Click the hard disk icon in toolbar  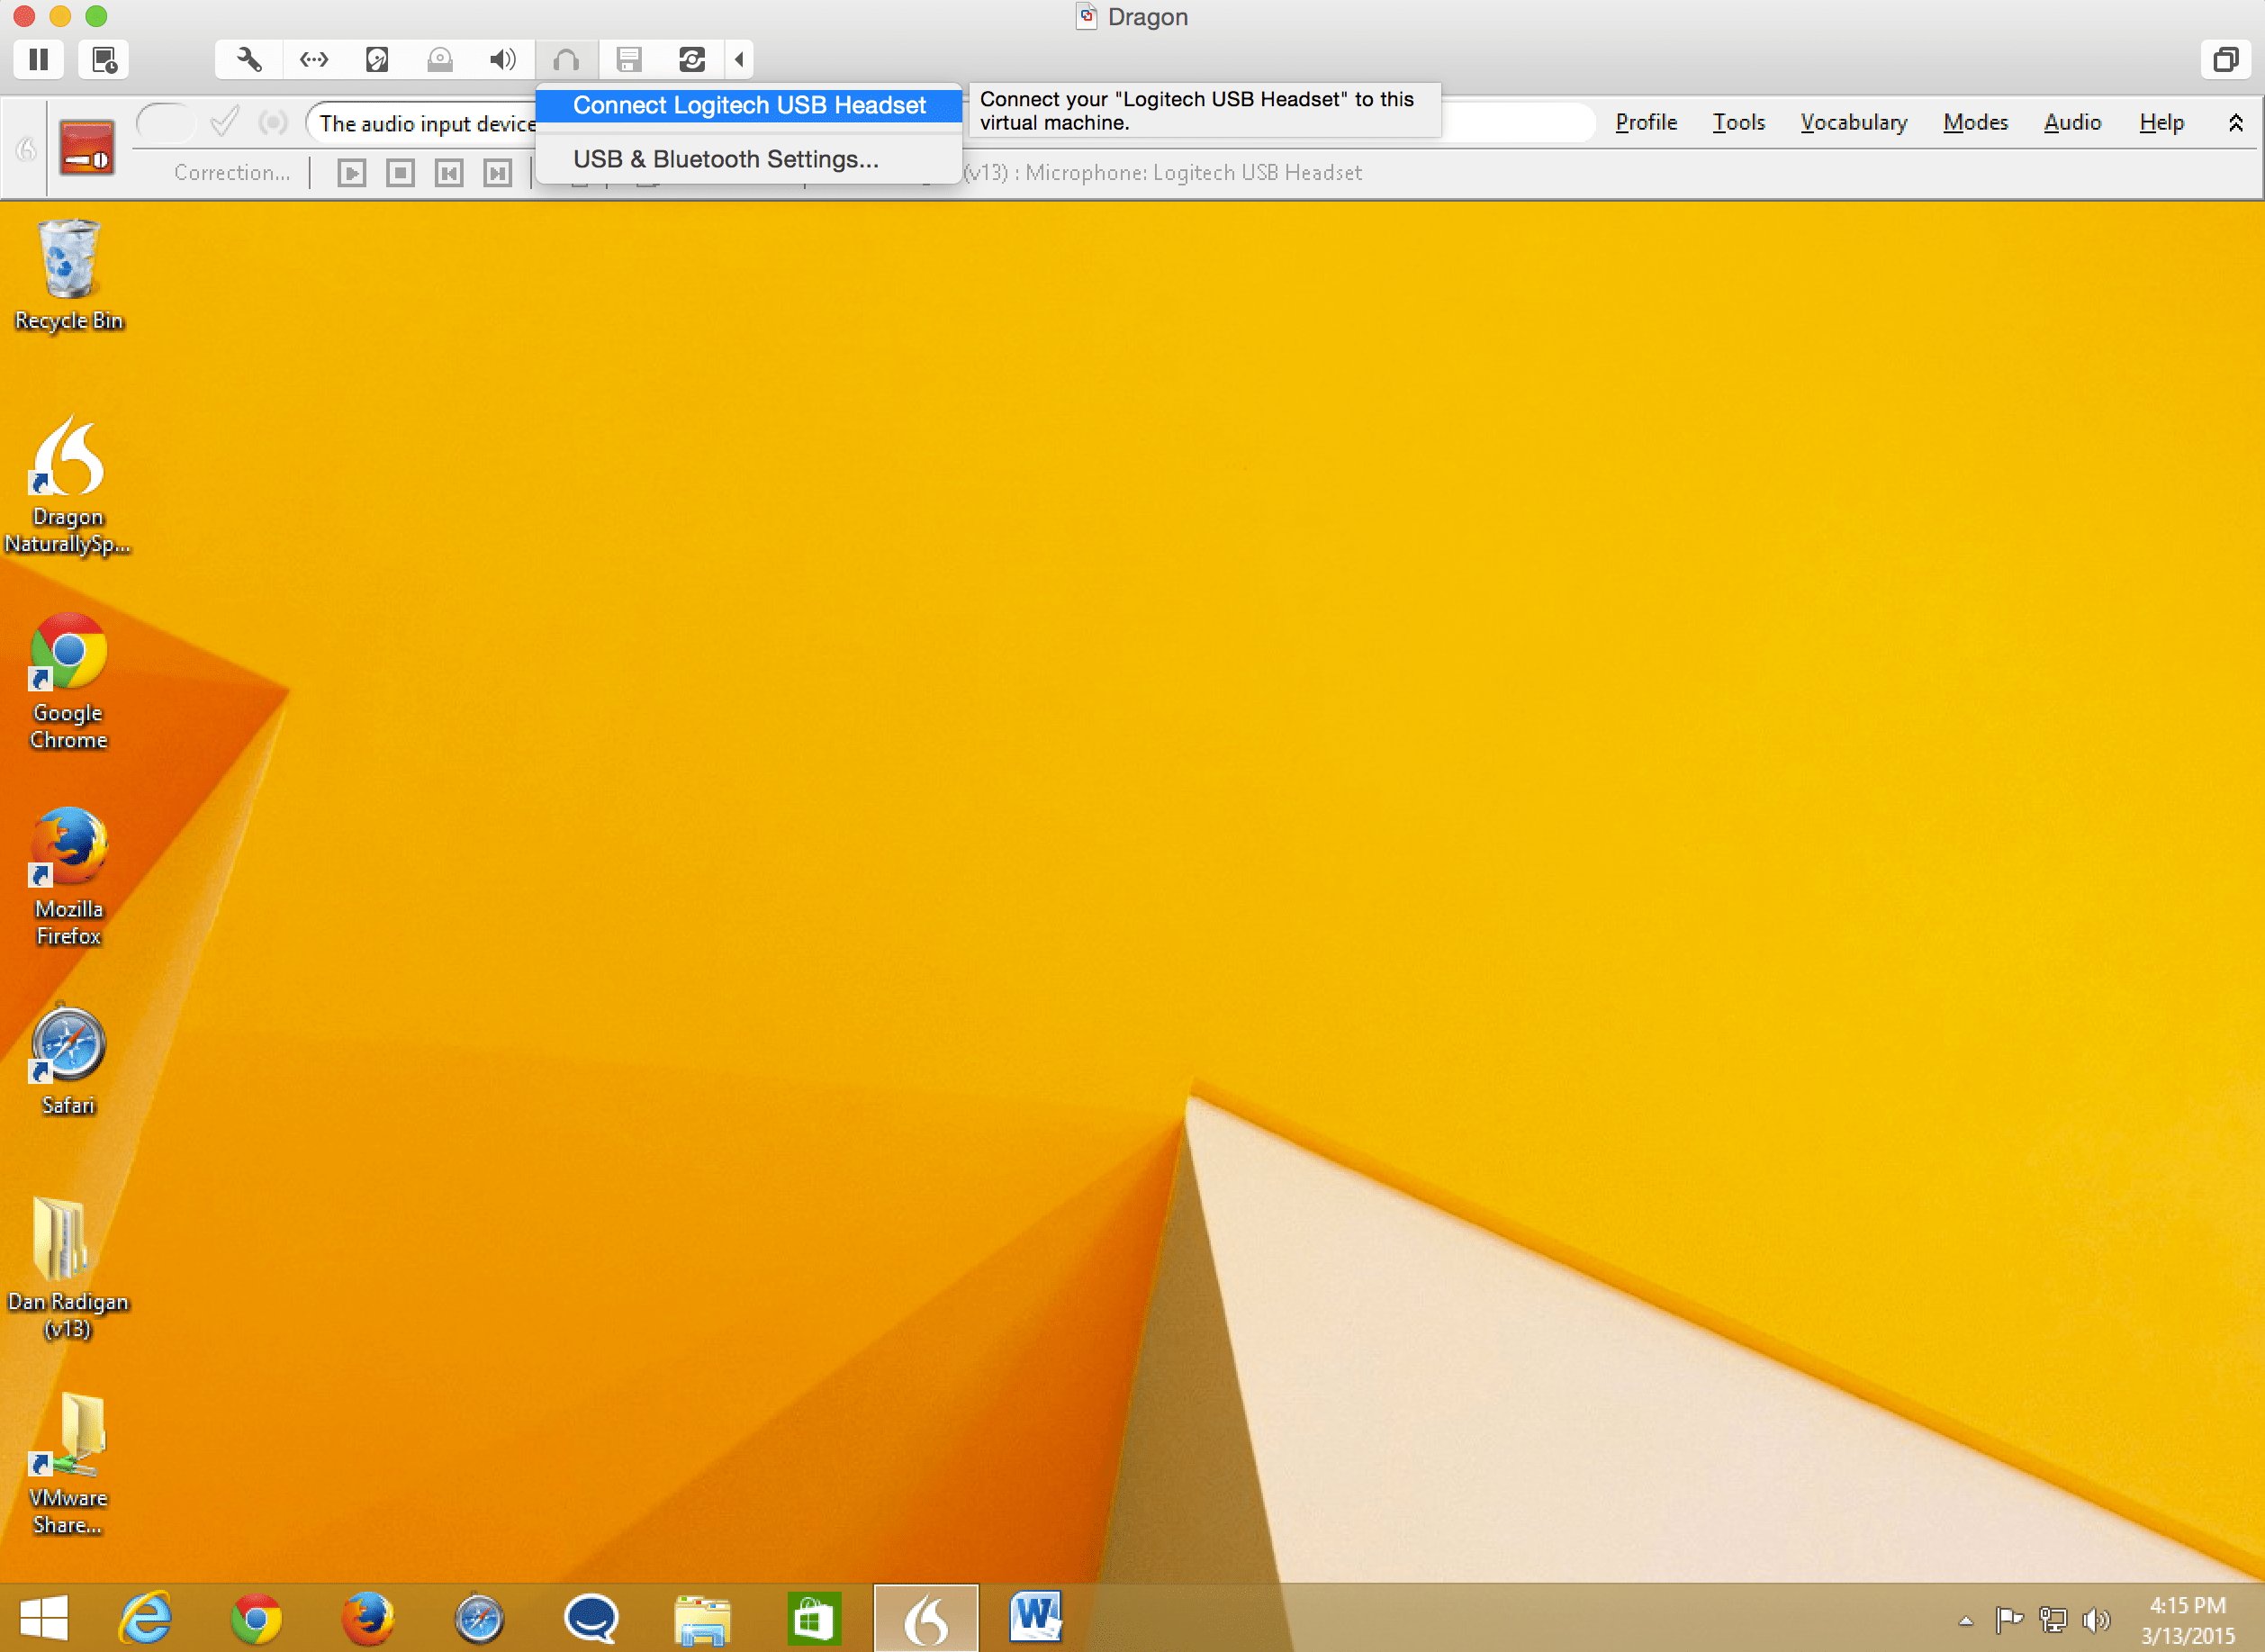pos(377,60)
